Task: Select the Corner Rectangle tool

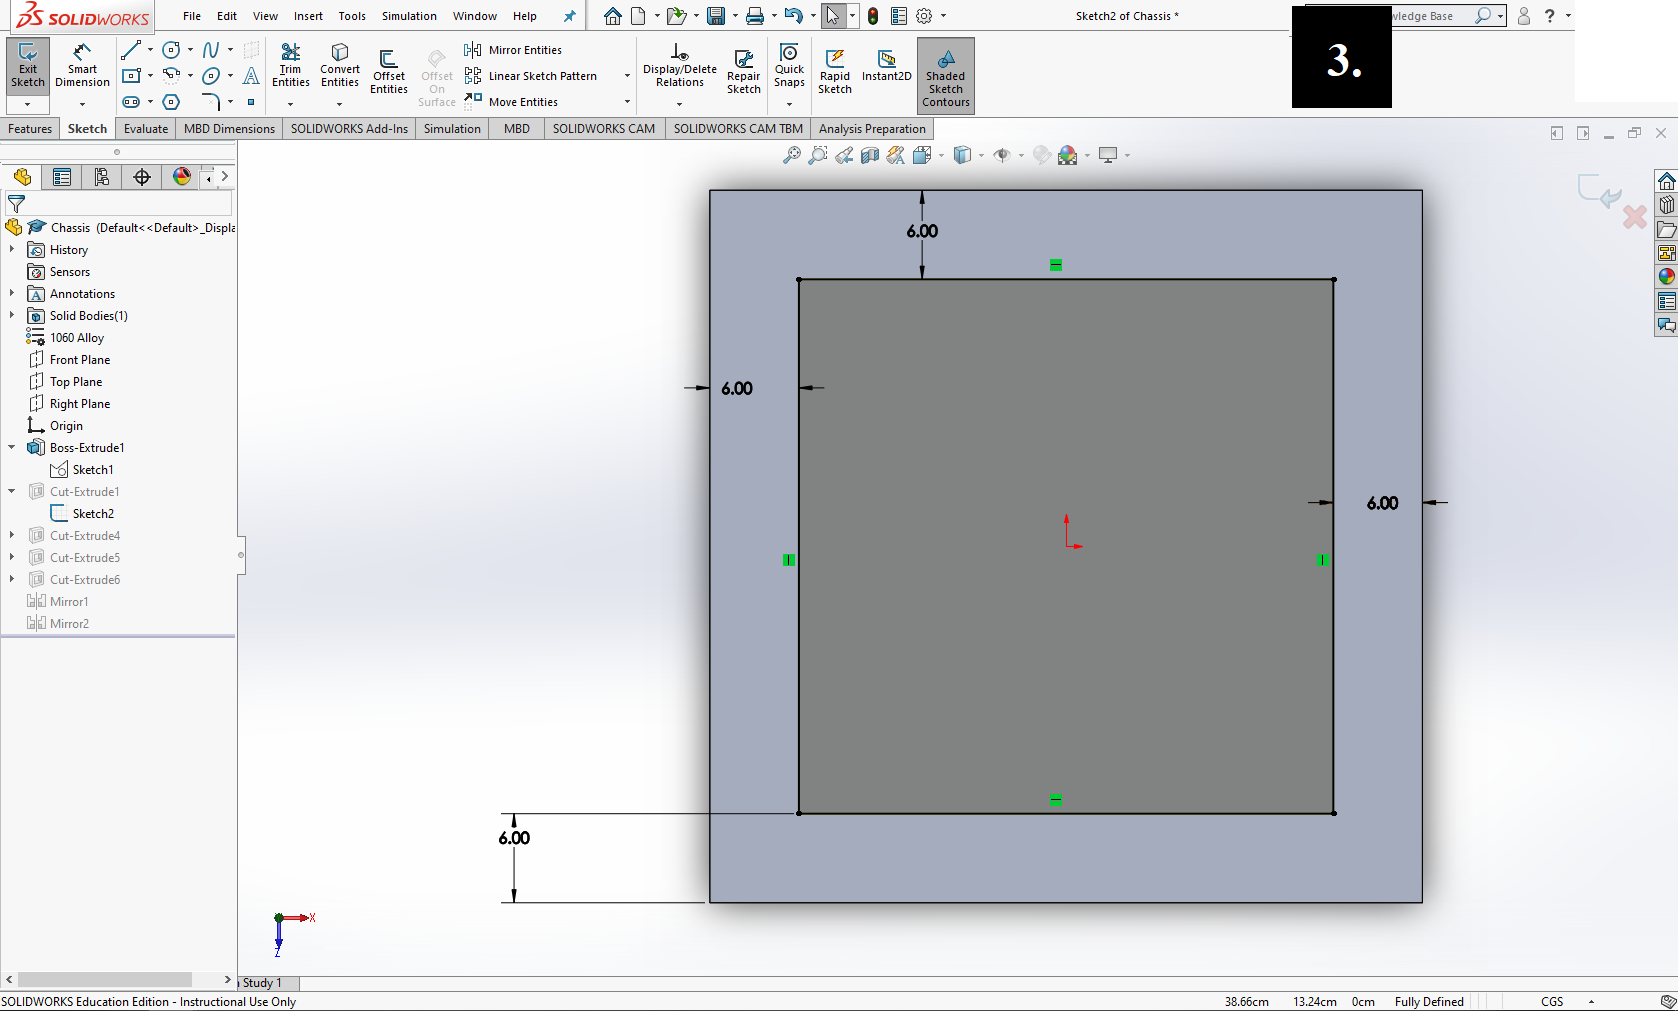Action: click(x=131, y=75)
